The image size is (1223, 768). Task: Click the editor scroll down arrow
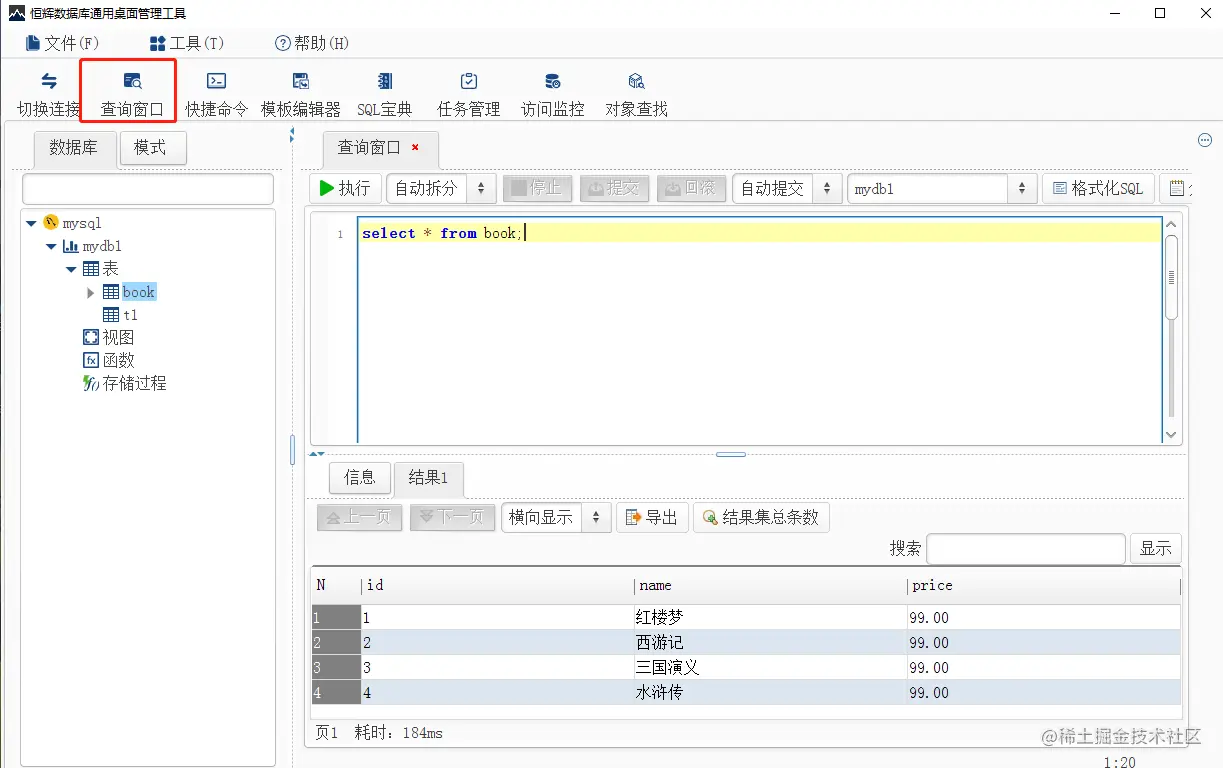click(1171, 435)
